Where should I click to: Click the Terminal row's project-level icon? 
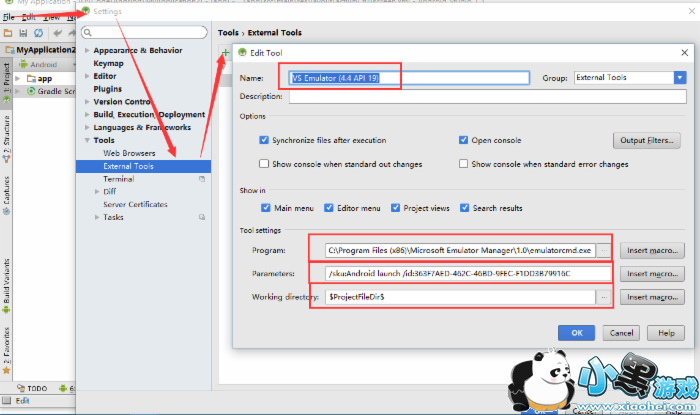(202, 179)
